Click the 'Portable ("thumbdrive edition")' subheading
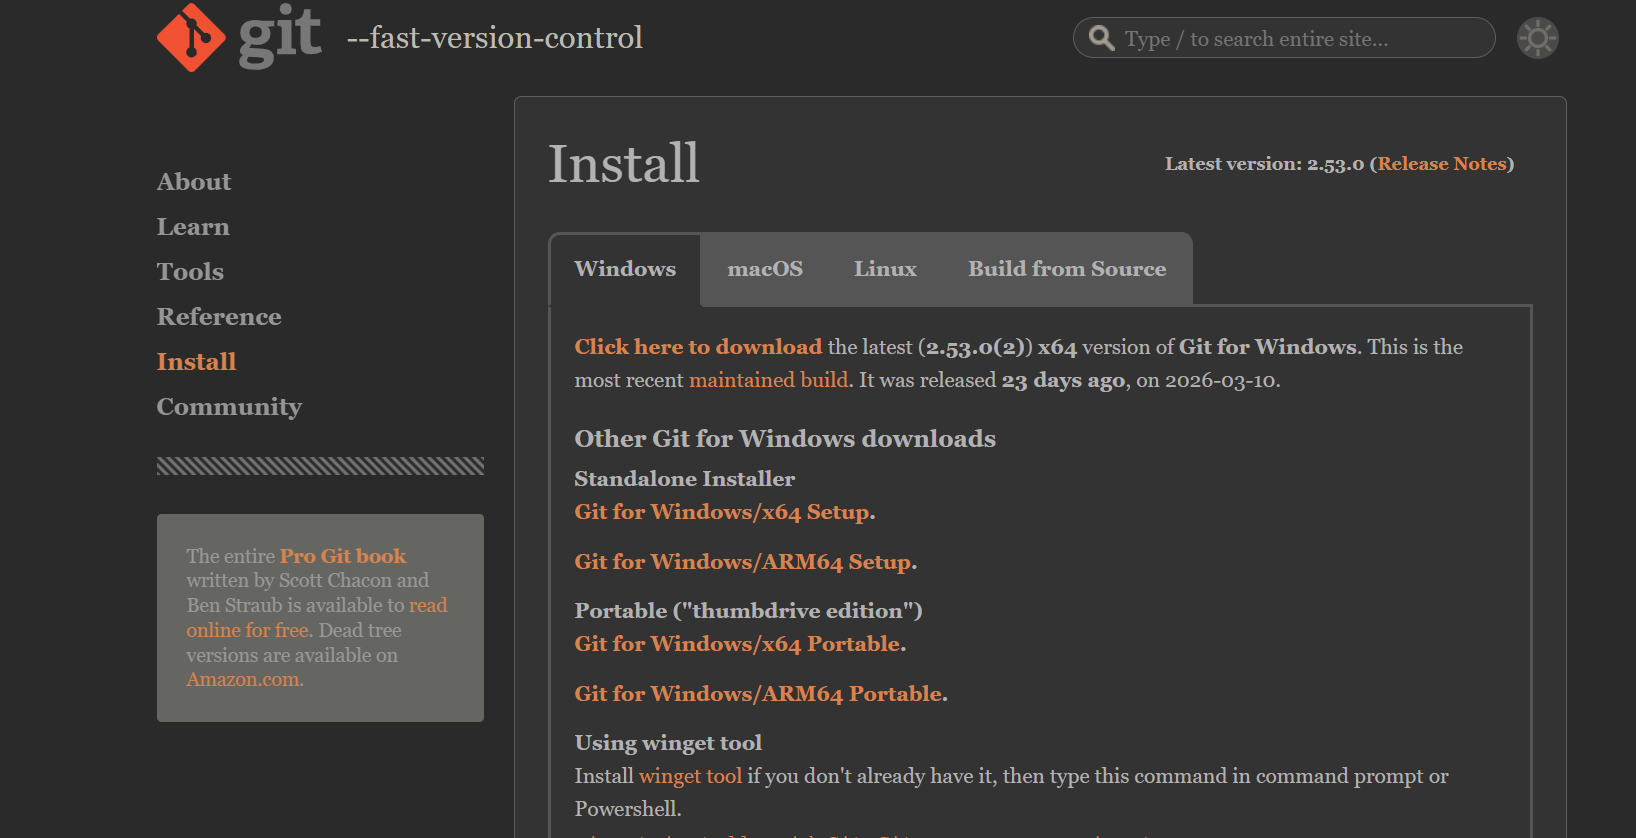This screenshot has height=838, width=1636. [748, 611]
